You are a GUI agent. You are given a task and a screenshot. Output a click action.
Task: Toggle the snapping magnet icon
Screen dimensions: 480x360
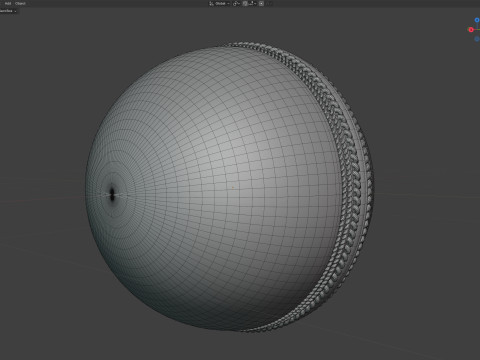(245, 3)
